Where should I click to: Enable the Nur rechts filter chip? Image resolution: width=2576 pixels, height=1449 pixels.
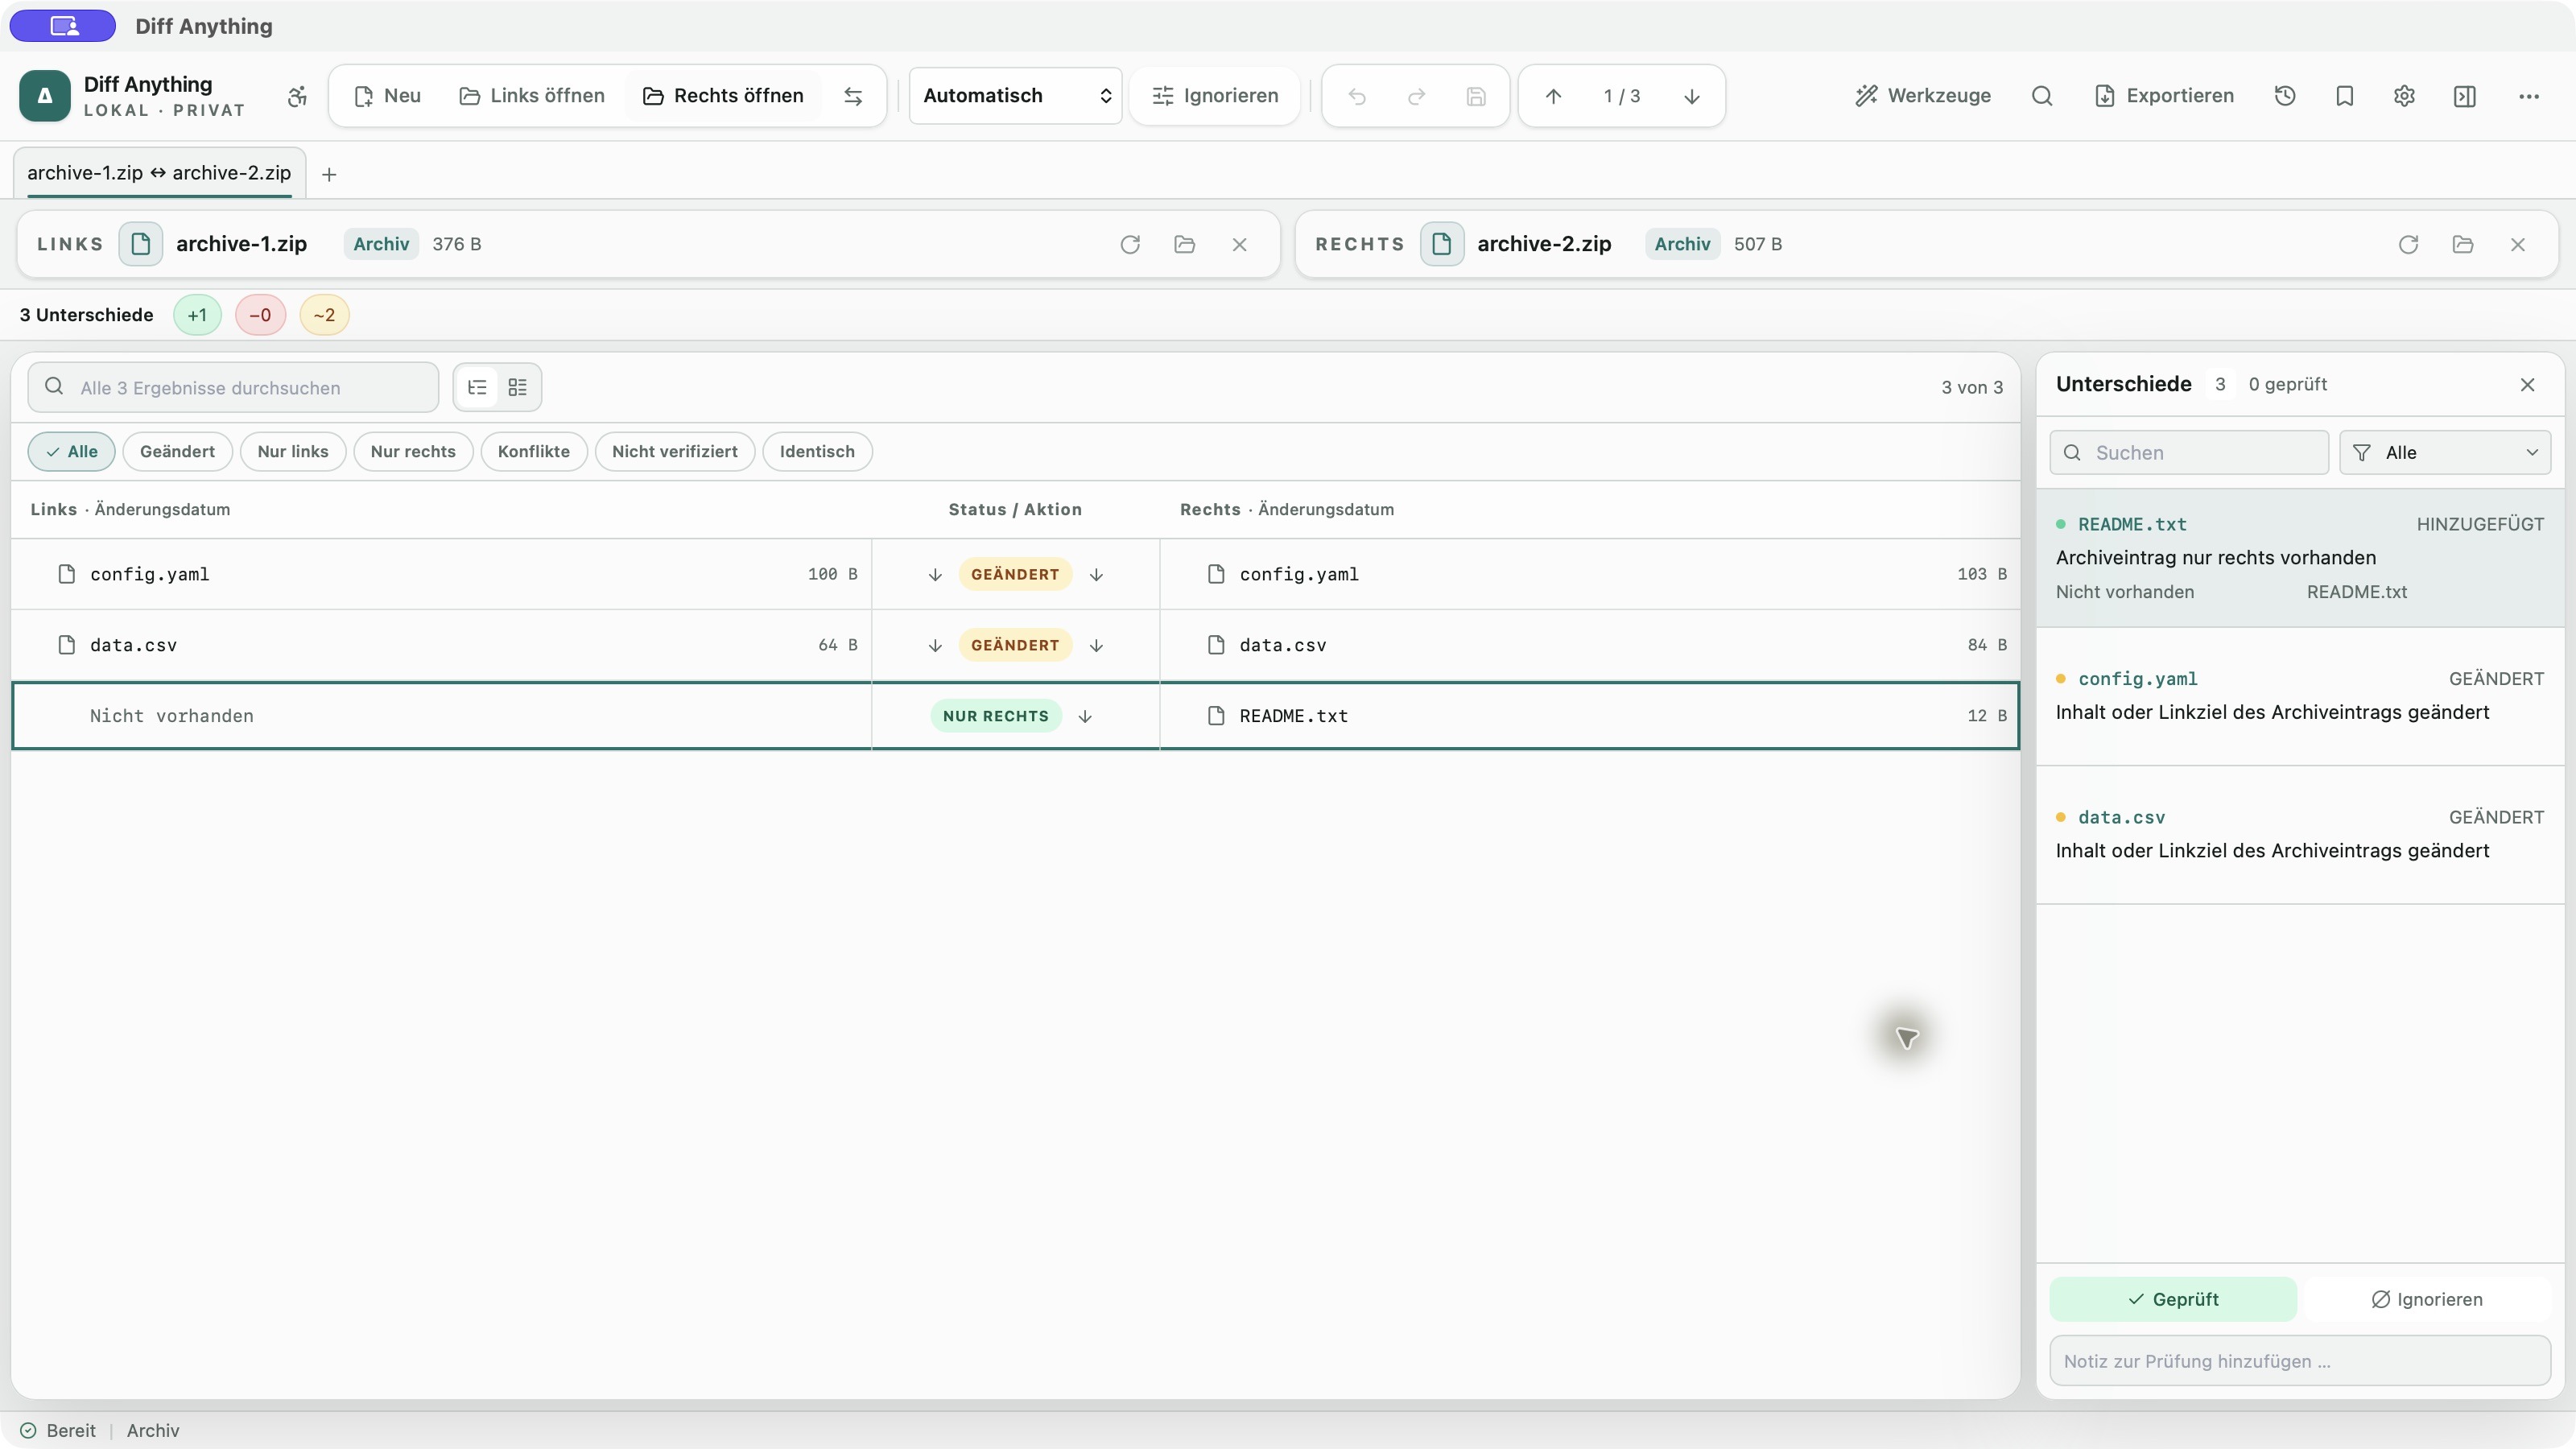tap(413, 451)
